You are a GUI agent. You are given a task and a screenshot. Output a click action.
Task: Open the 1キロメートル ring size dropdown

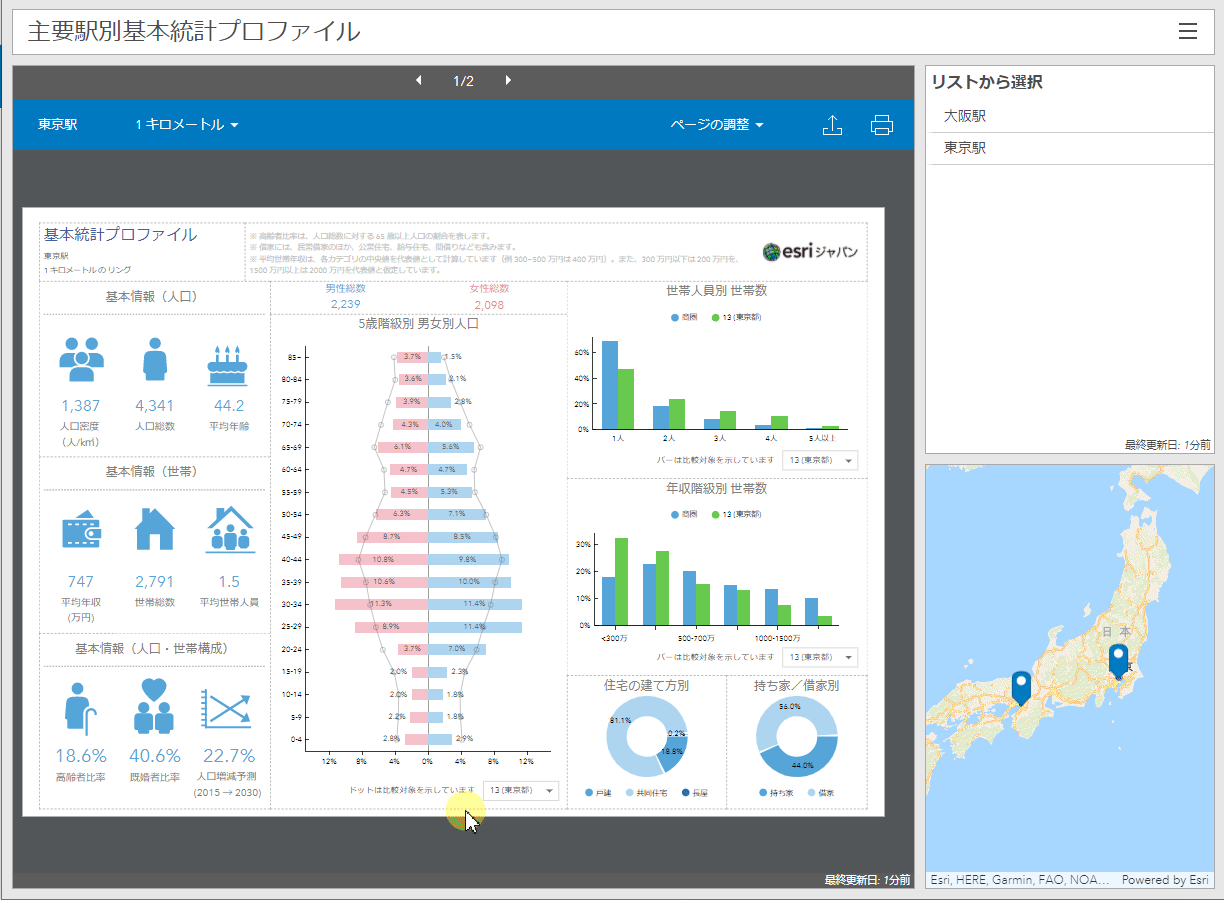[187, 125]
